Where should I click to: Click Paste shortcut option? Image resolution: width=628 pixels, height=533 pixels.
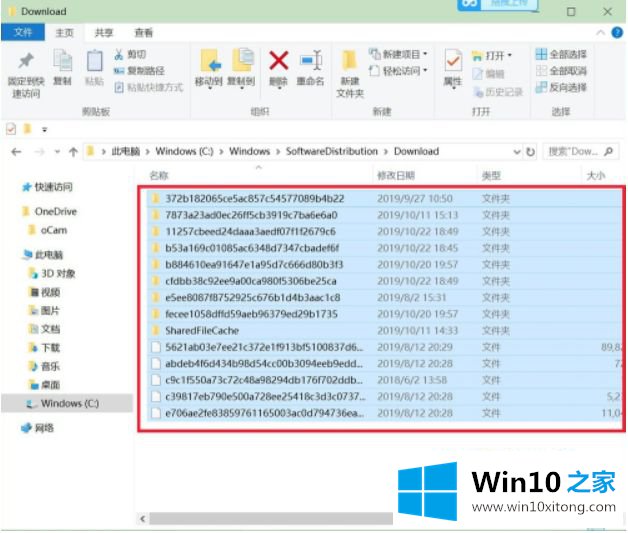pos(149,87)
